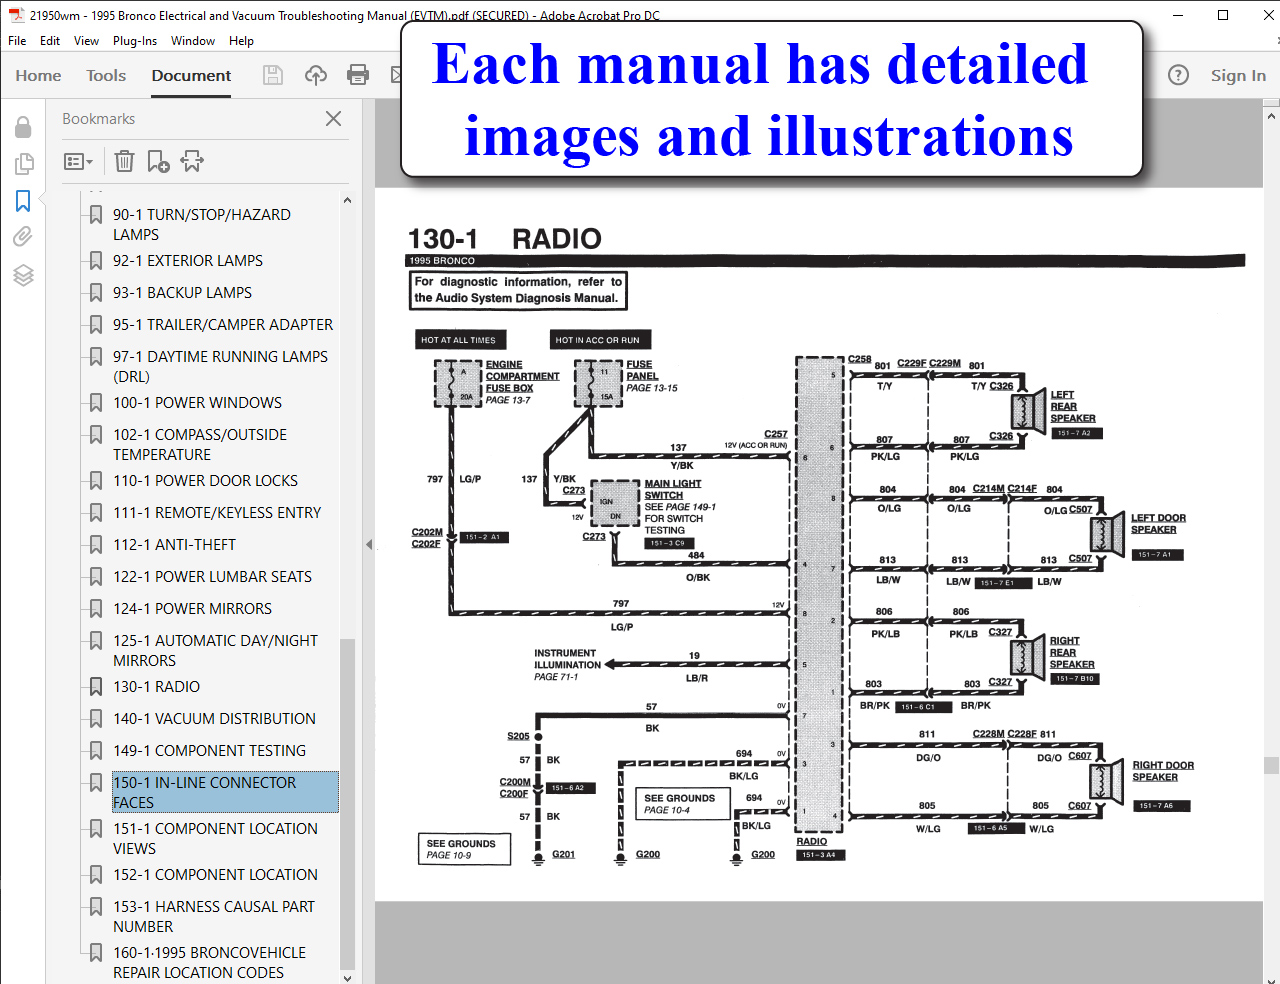This screenshot has width=1280, height=984.
Task: Open bookmark 160-1 1995 BRONCOVEHICLE REPAIR LOCATION CODES
Action: point(209,962)
